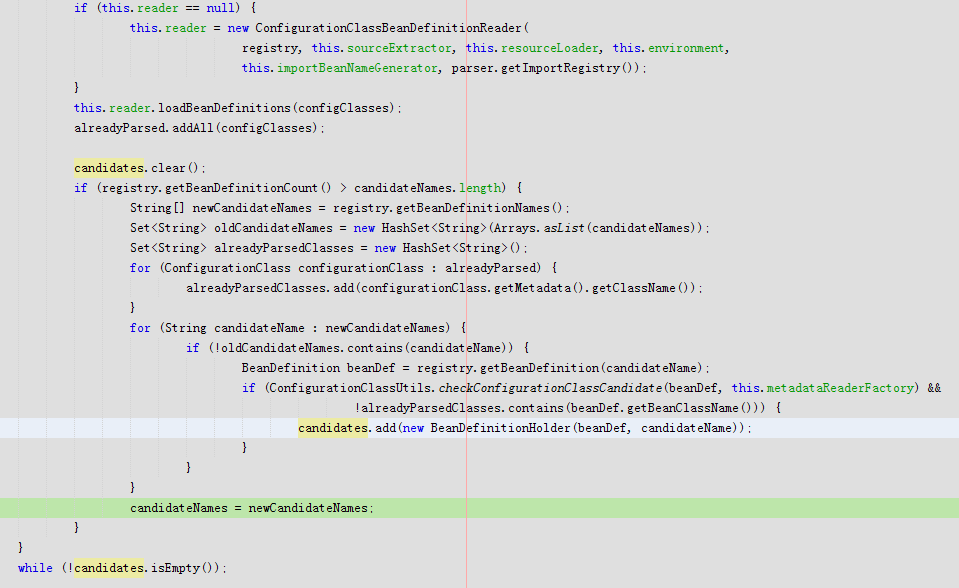959x588 pixels.
Task: Click 'resourceLoader' field reference
Action: [x=550, y=48]
